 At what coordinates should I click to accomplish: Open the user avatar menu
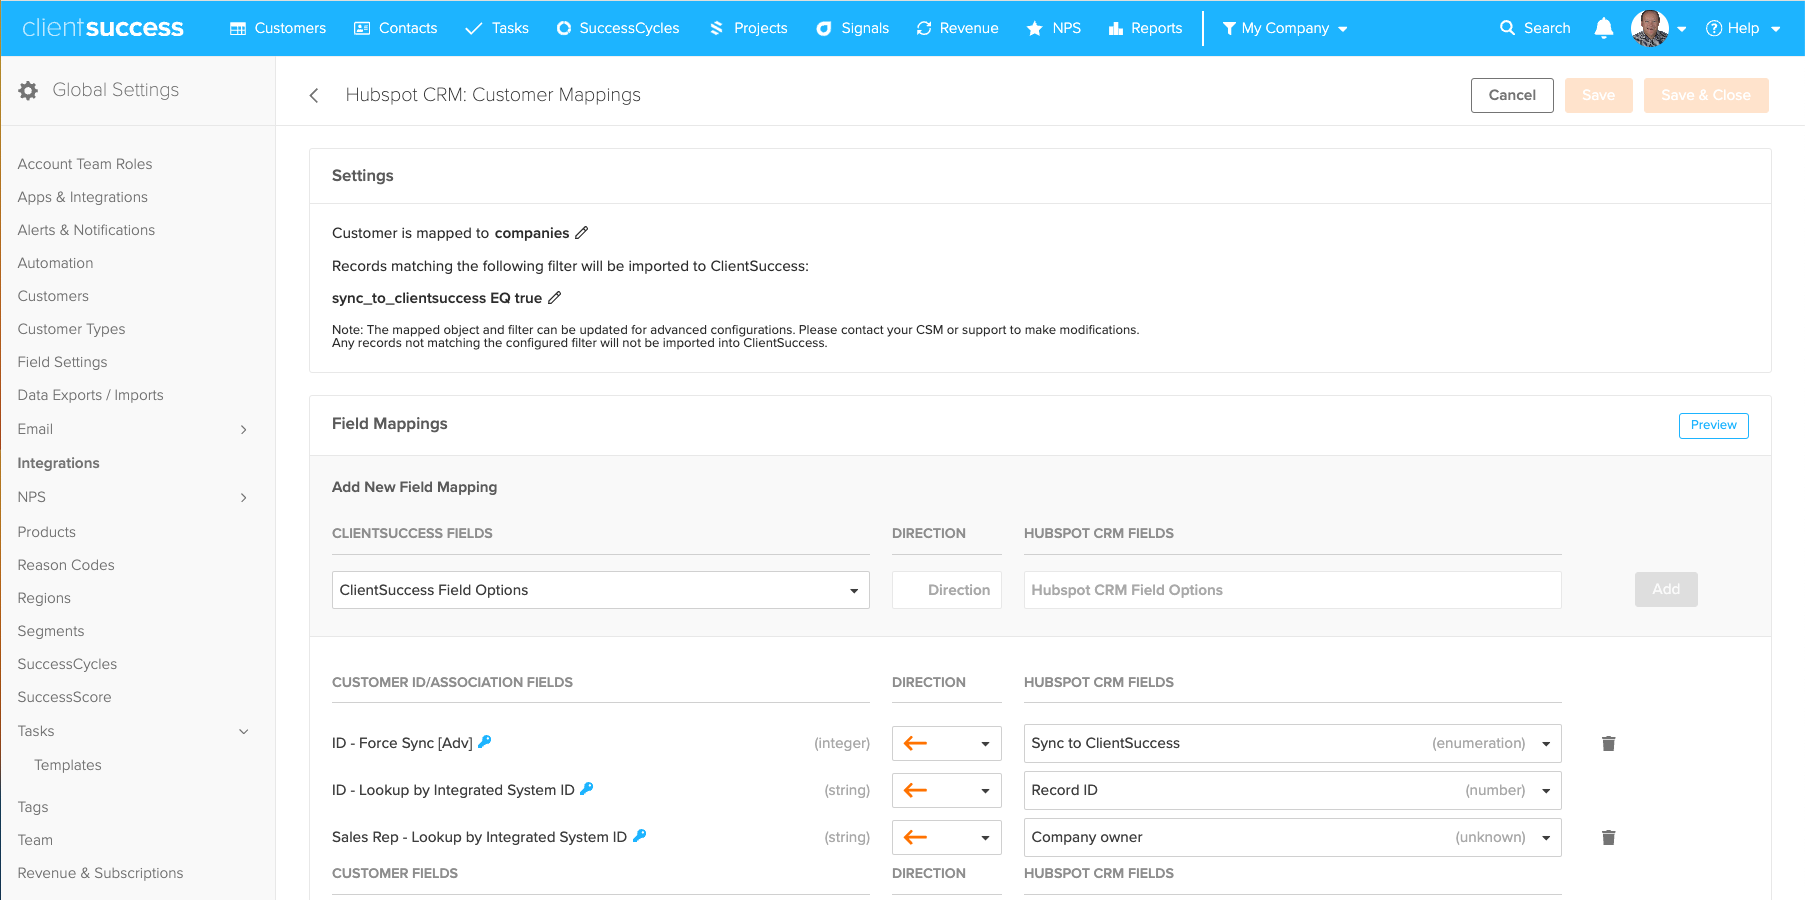click(x=1658, y=28)
